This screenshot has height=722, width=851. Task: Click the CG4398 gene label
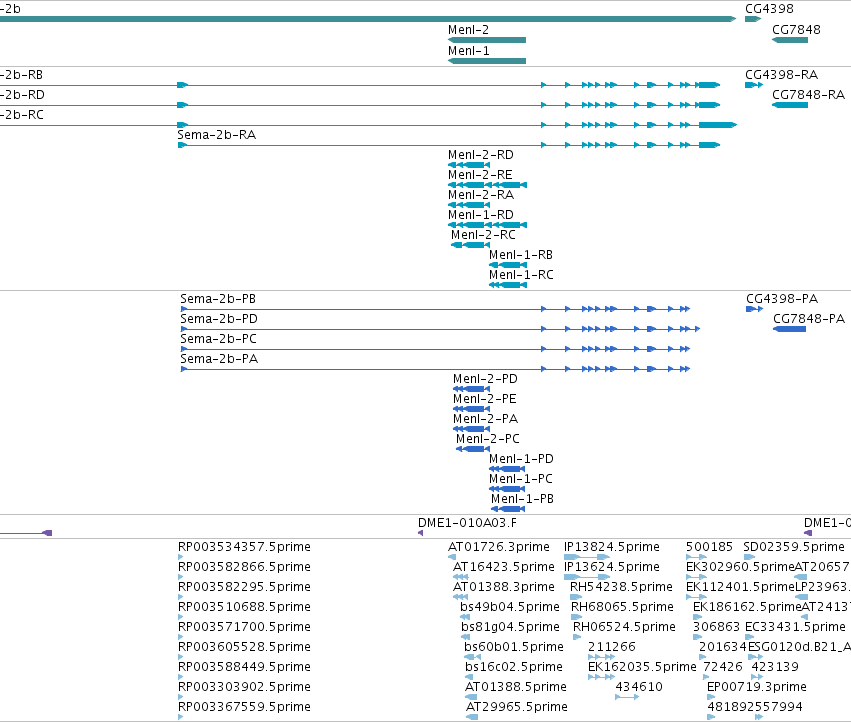click(x=769, y=9)
